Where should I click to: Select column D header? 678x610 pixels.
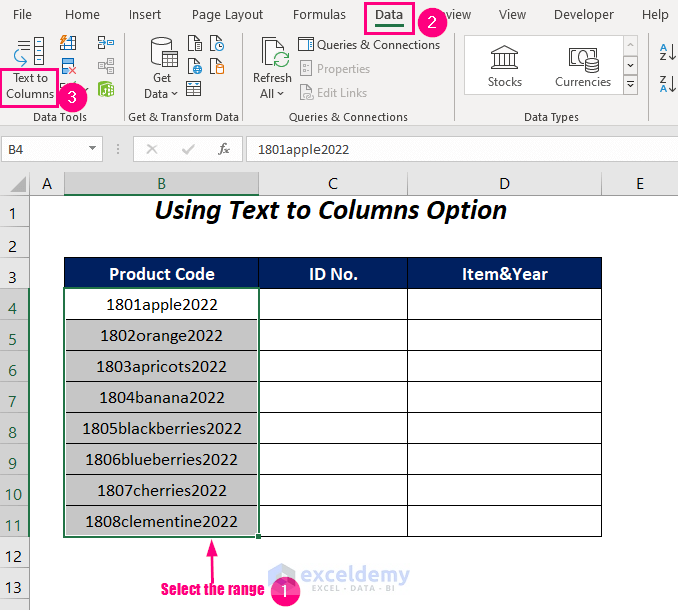pos(504,184)
